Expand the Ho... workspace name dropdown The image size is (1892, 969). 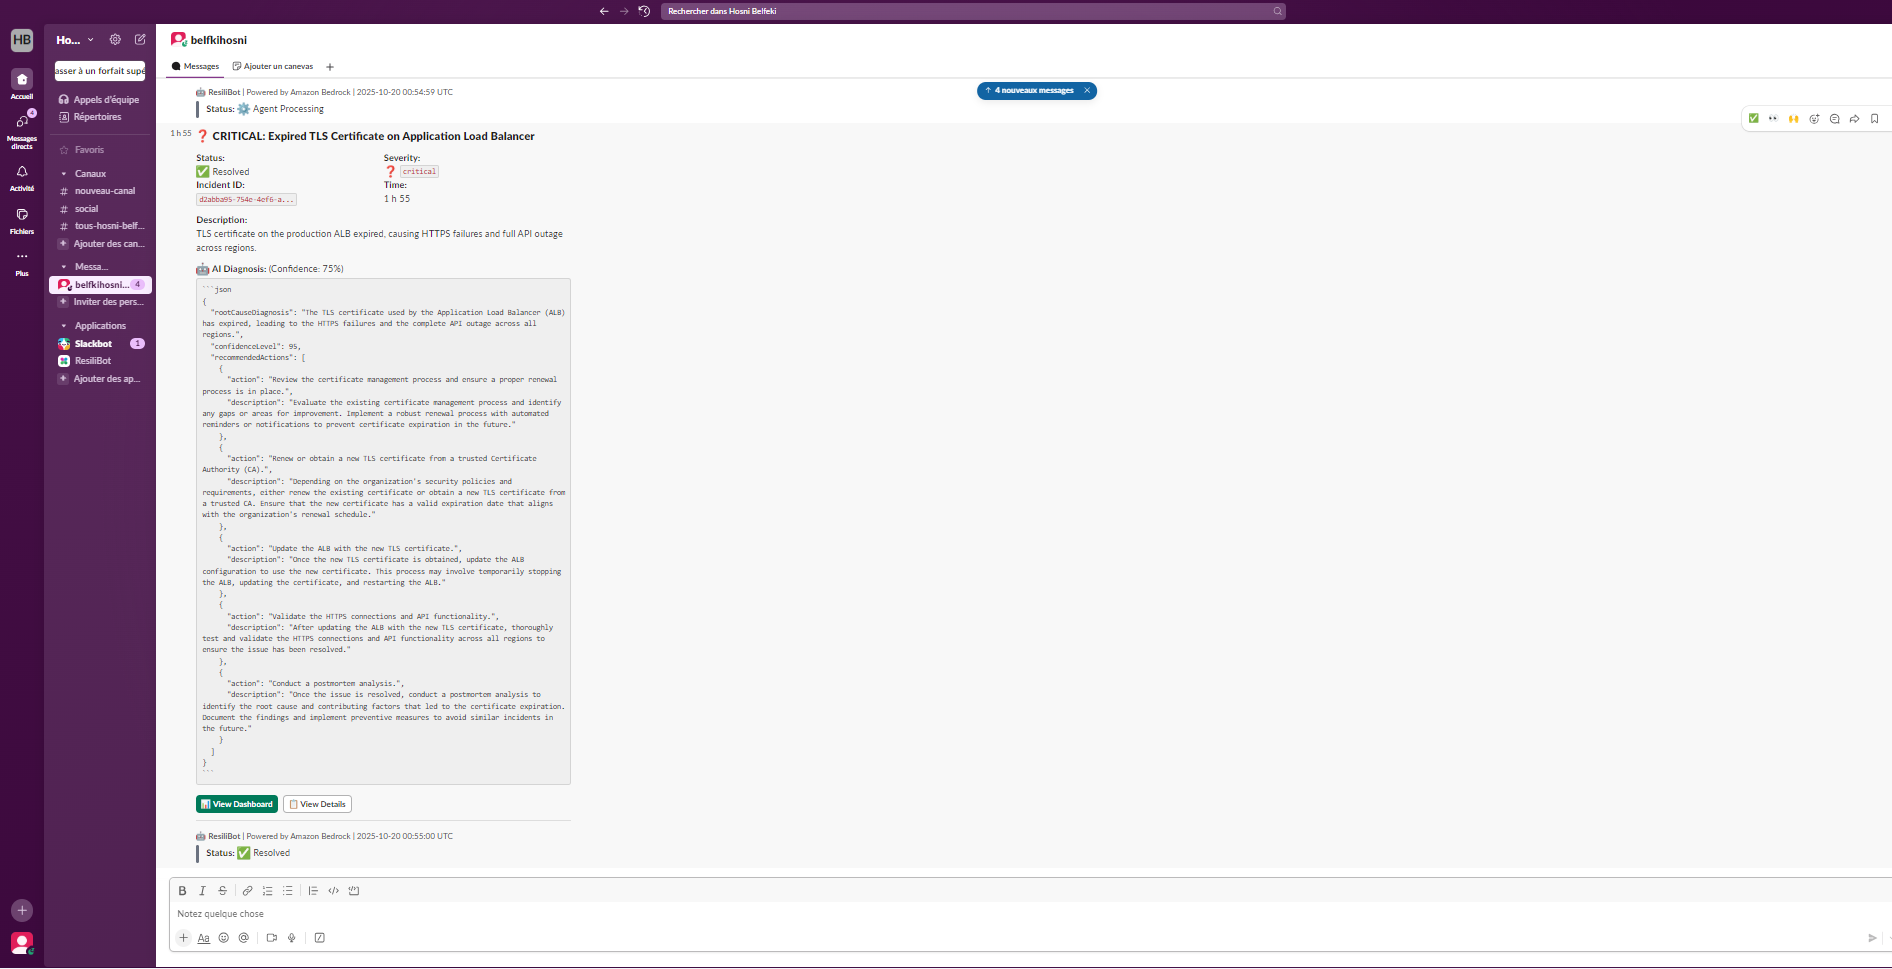75,40
